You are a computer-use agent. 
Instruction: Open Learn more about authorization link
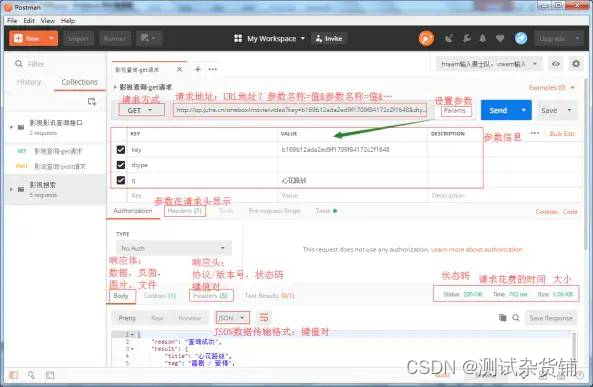[x=476, y=250]
